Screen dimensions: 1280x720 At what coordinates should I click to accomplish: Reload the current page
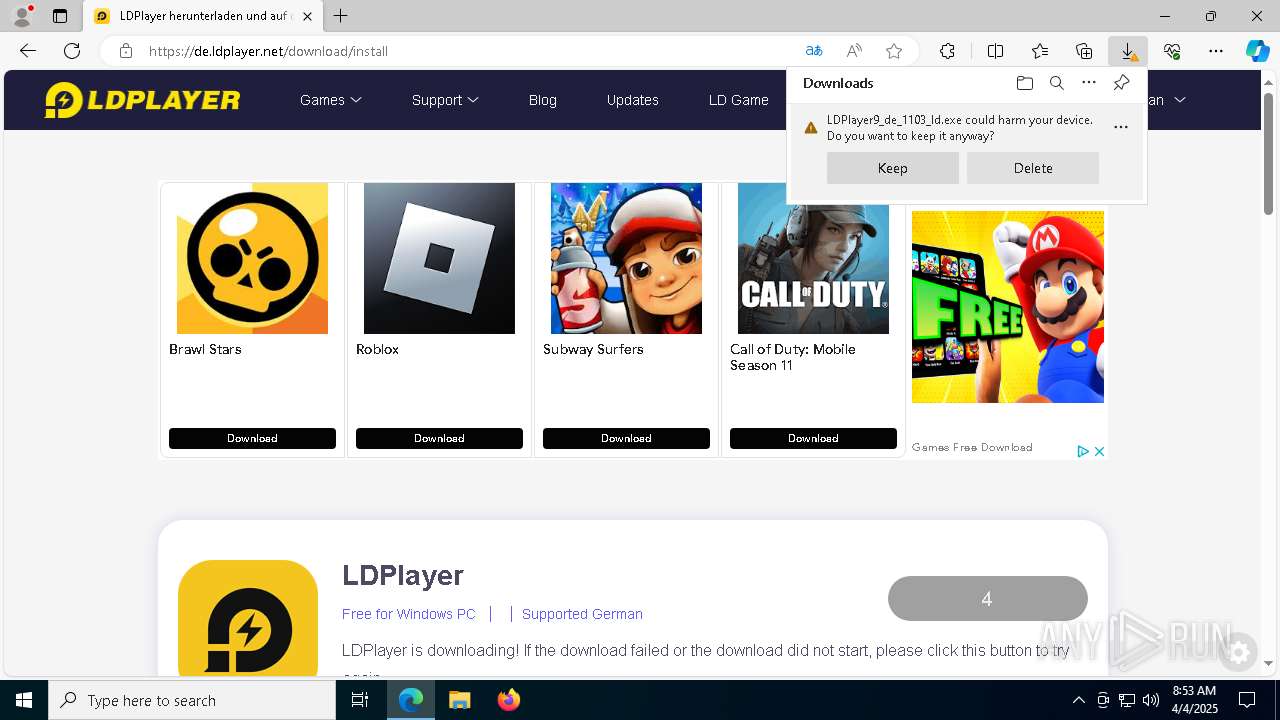(72, 51)
